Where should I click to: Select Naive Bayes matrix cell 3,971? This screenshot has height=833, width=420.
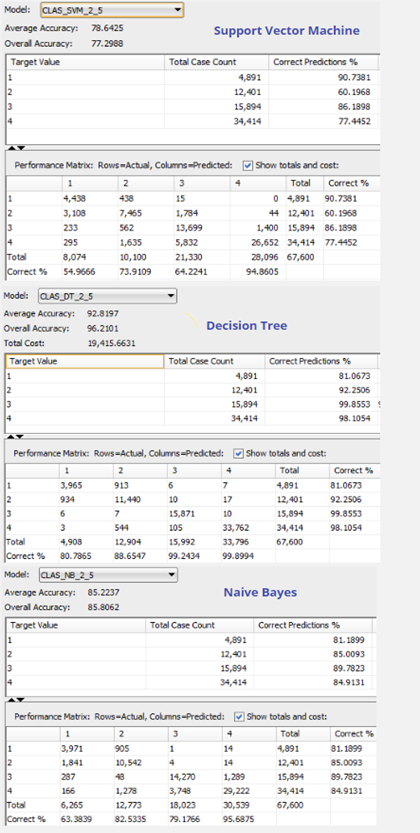point(73,748)
